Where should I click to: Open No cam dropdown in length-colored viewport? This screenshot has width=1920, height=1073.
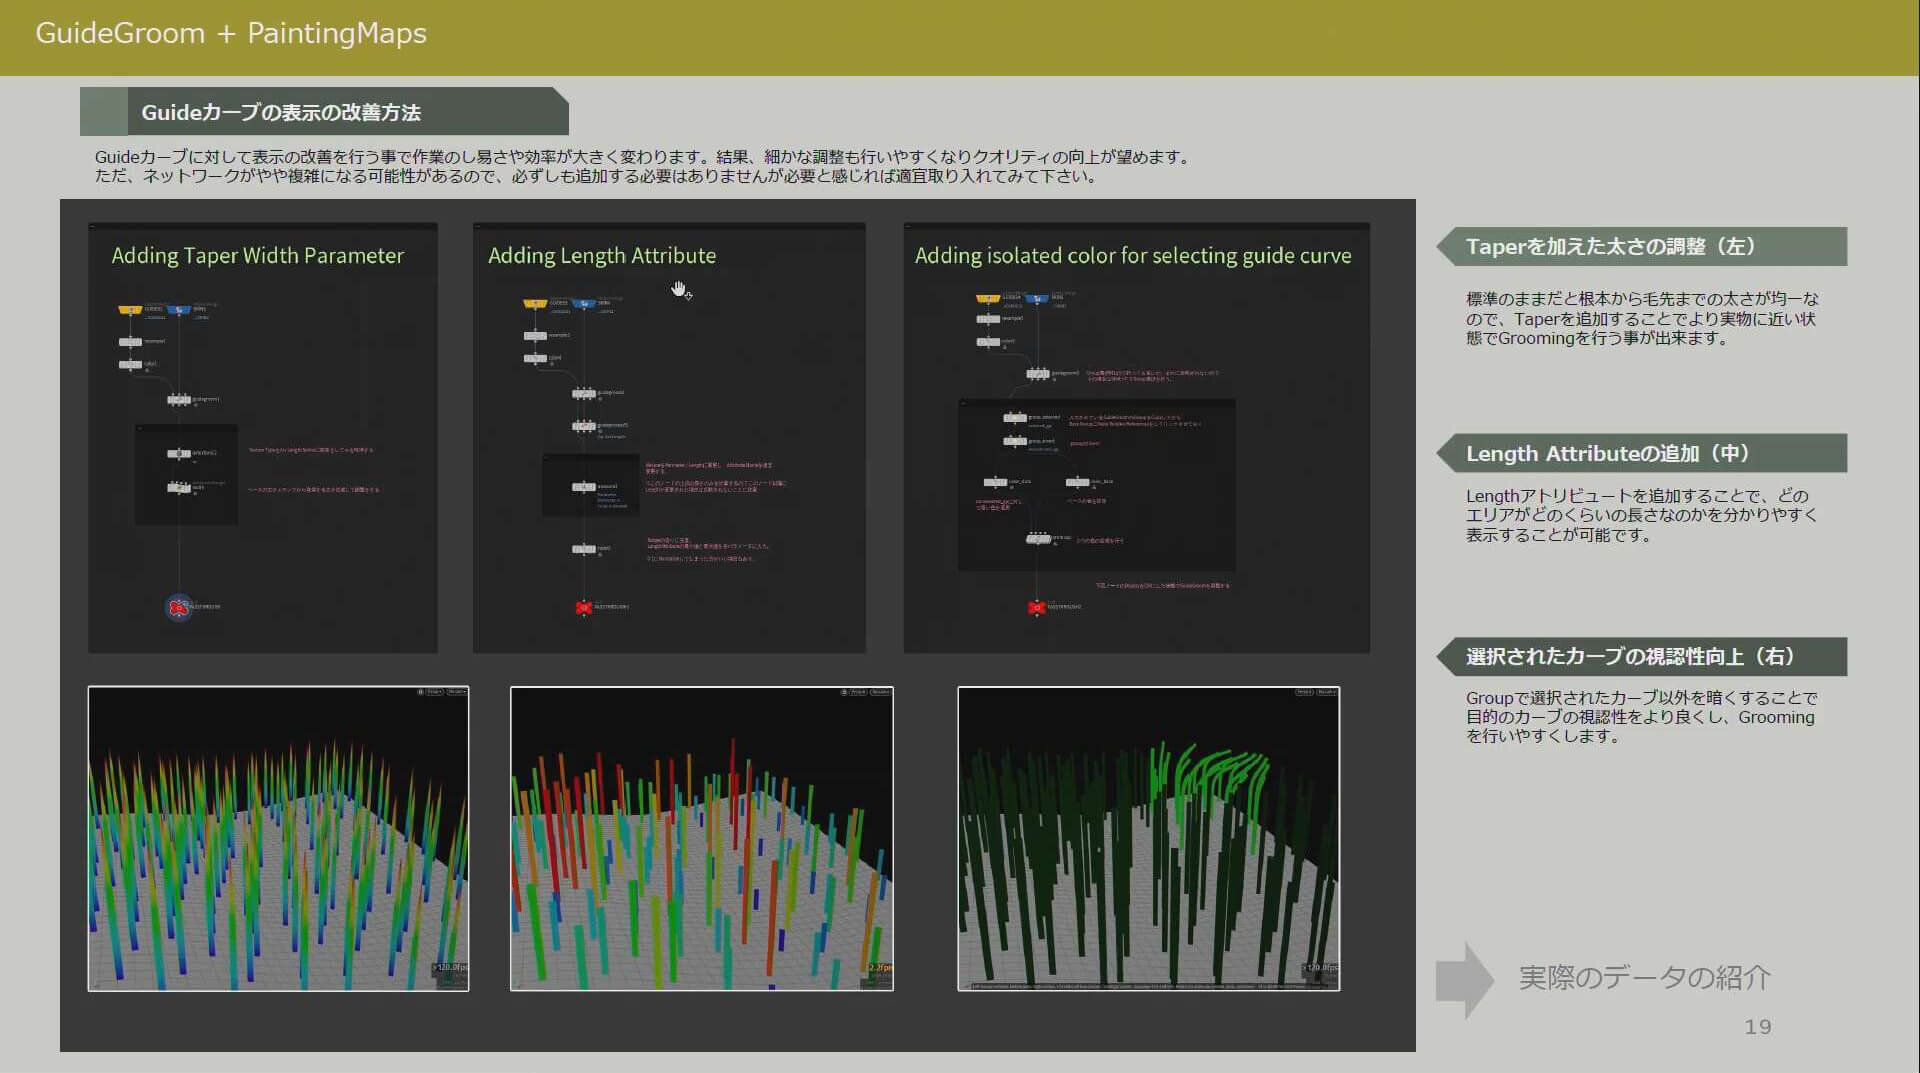coord(880,692)
